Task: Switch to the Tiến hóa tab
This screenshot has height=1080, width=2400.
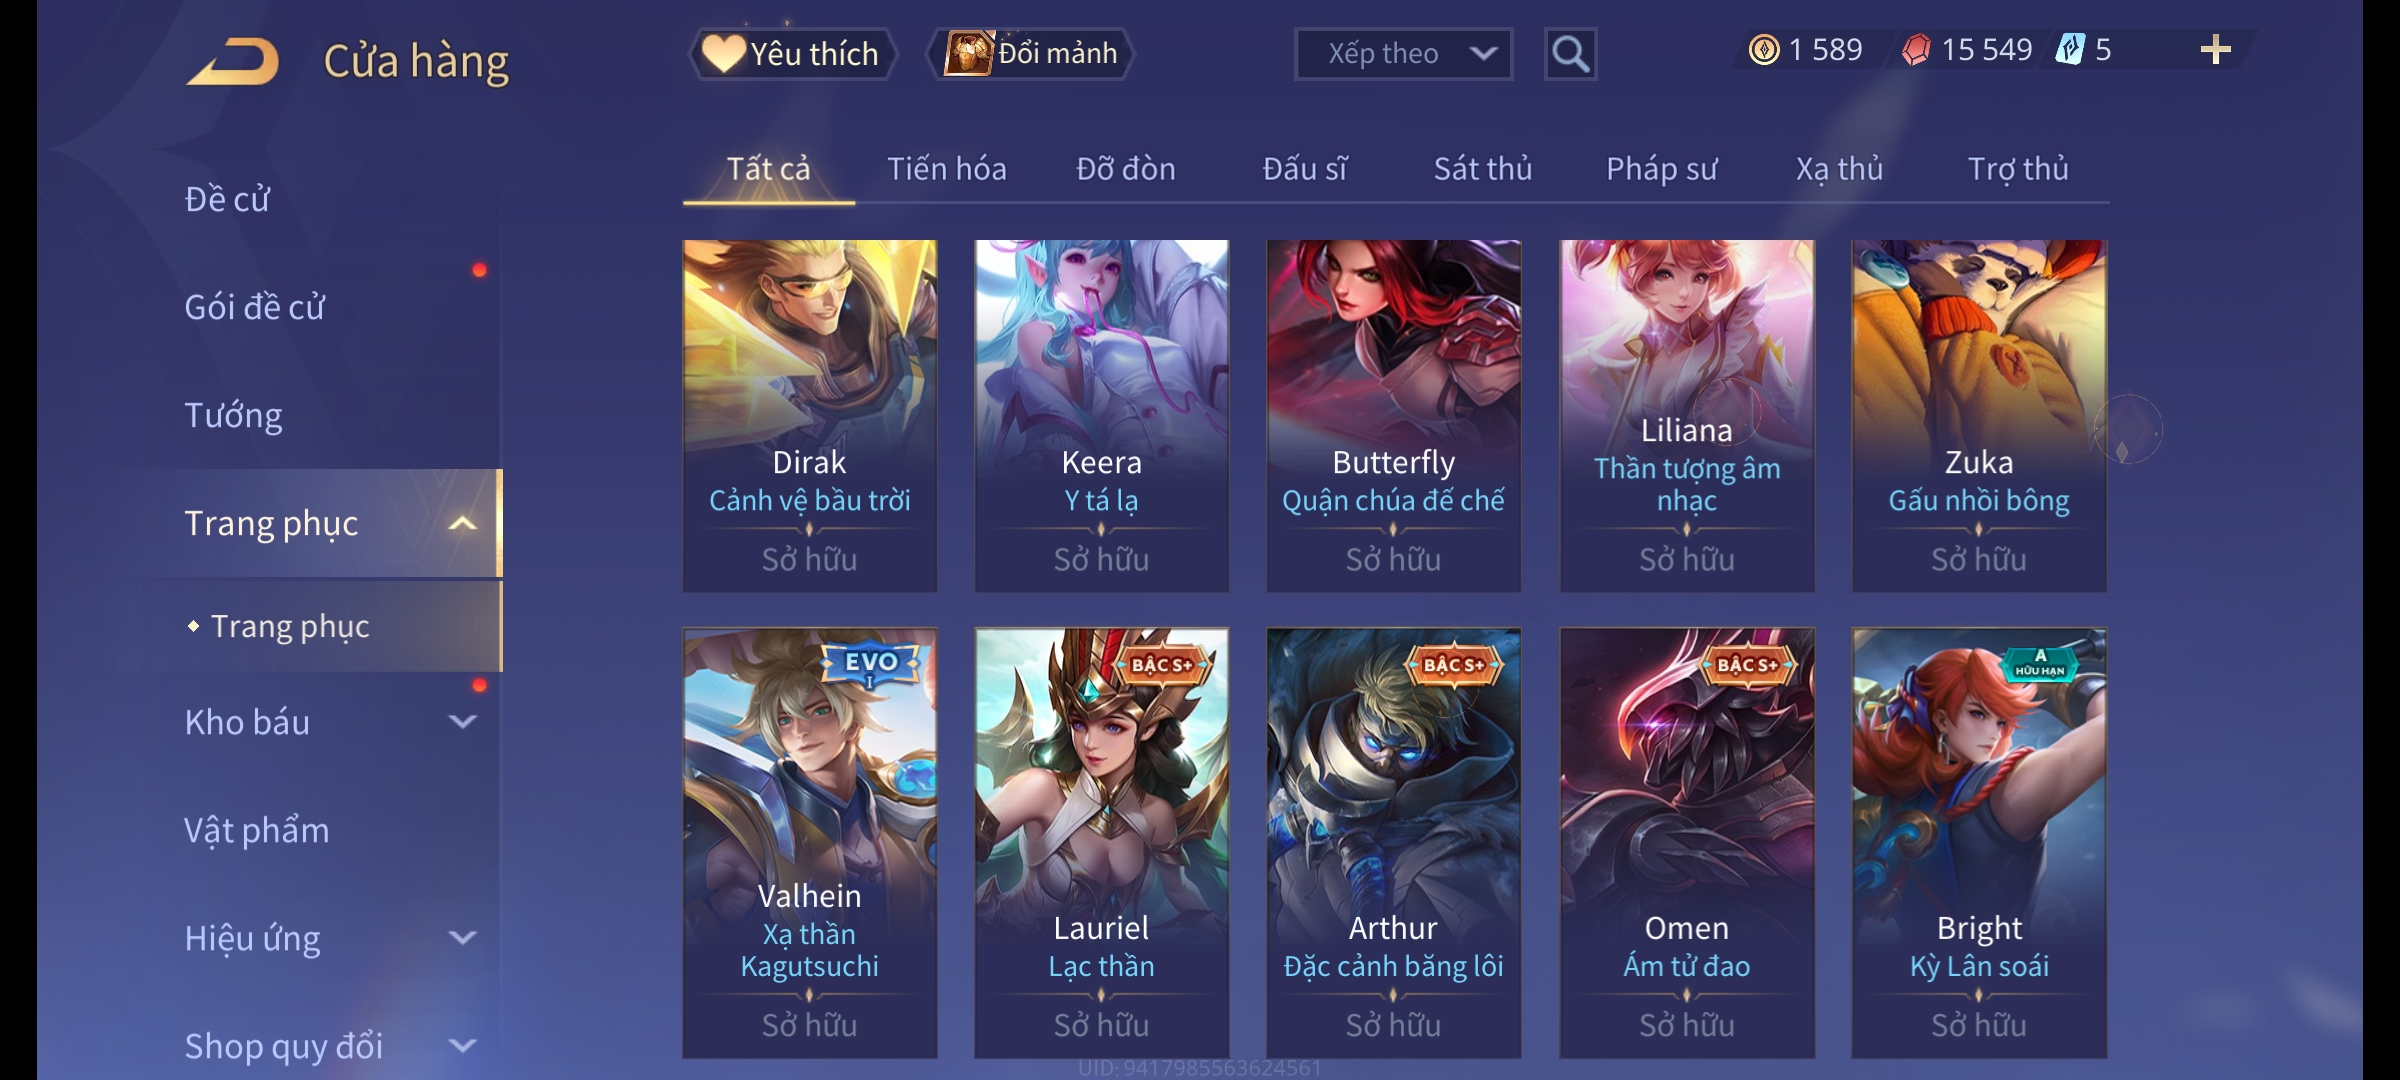Action: [x=946, y=169]
